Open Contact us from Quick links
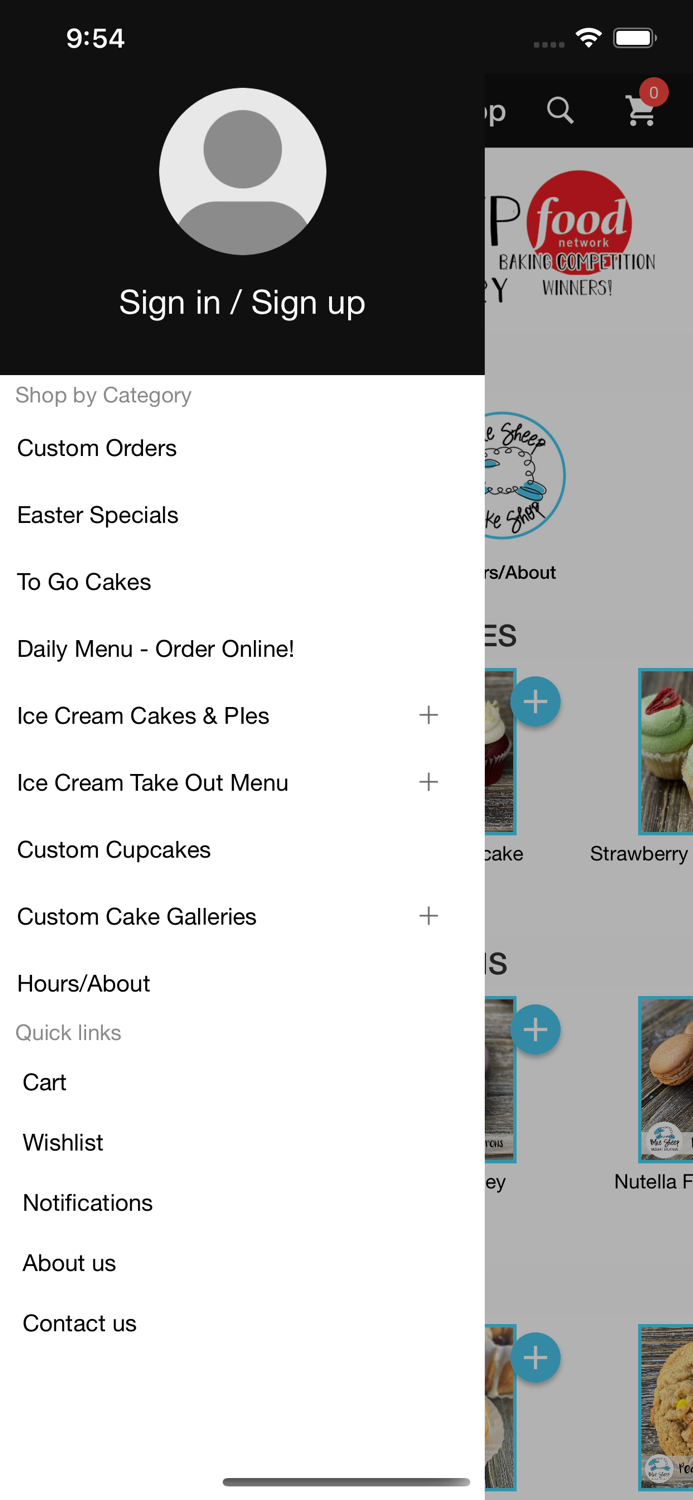 (79, 1323)
